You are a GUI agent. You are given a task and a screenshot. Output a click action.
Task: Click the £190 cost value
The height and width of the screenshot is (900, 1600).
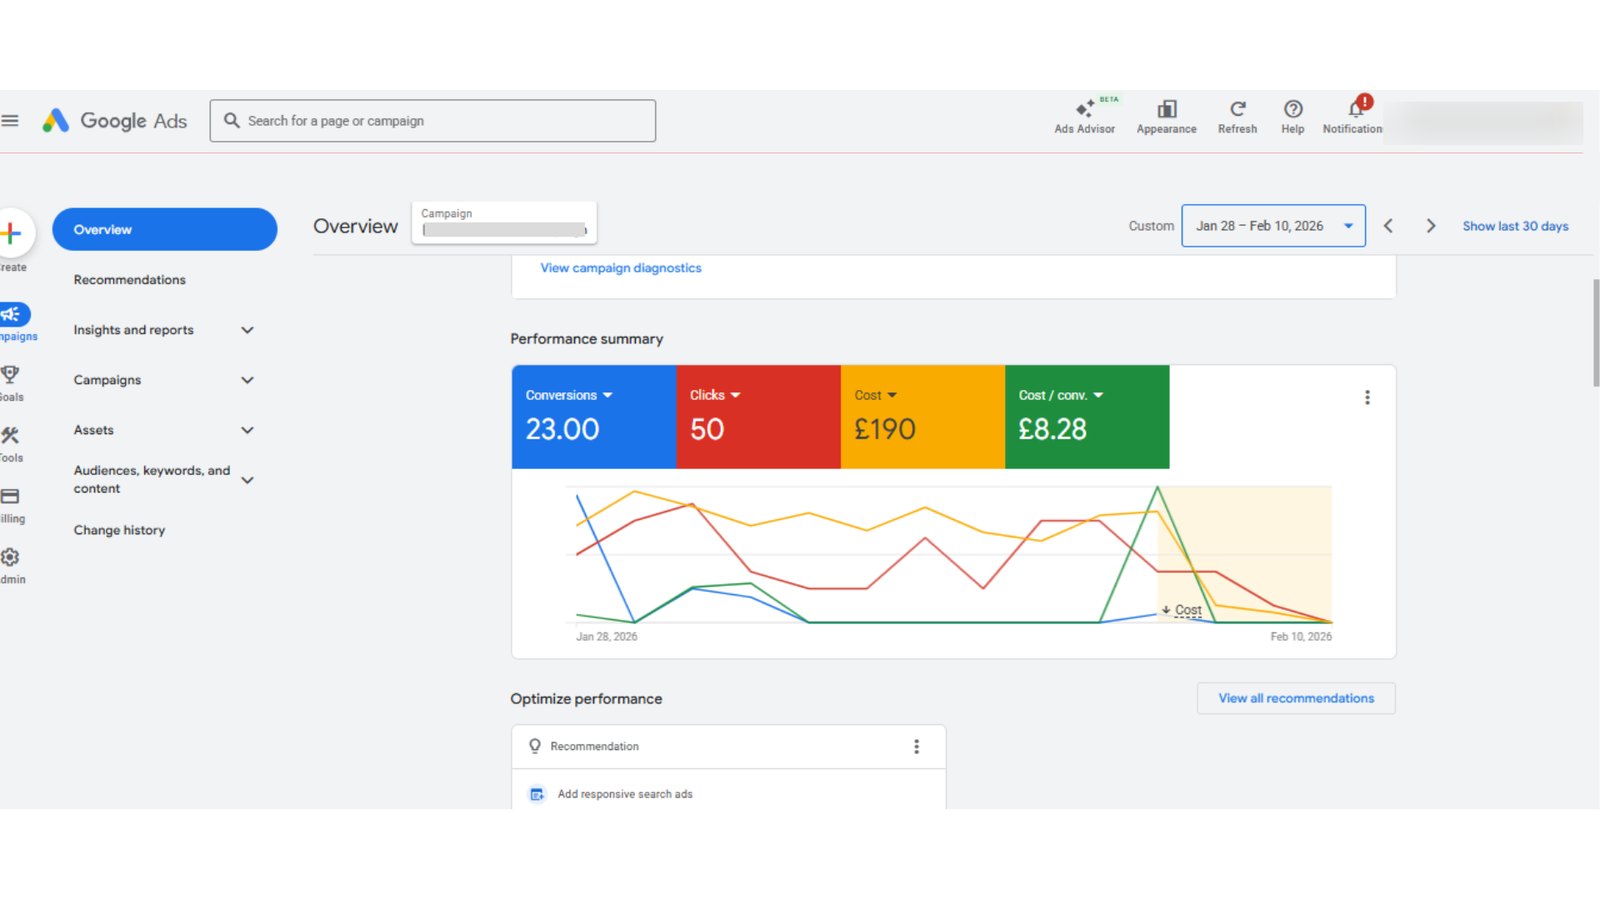coord(885,429)
